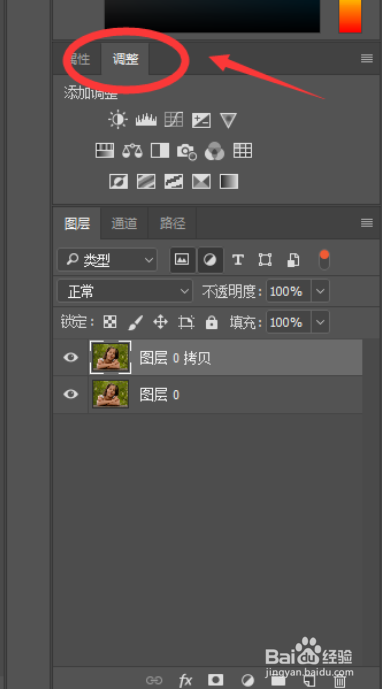This screenshot has height=690, width=382.
Task: Open the 不透明度 slider arrow
Action: (320, 291)
